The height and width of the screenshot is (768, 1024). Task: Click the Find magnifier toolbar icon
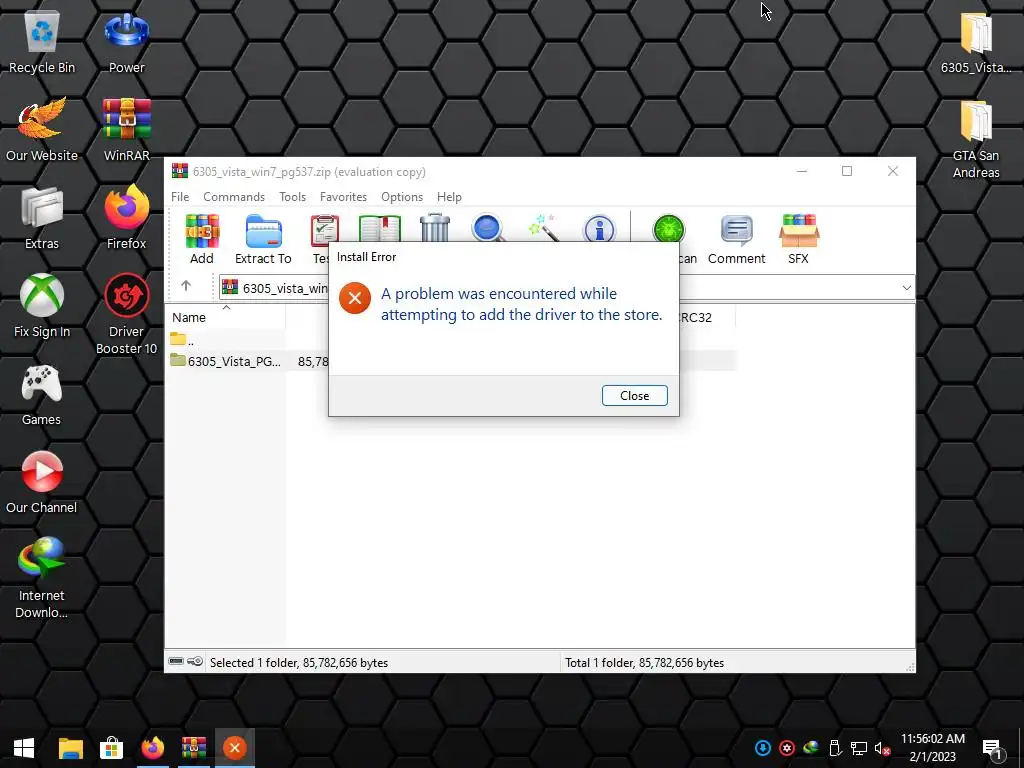coord(488,228)
